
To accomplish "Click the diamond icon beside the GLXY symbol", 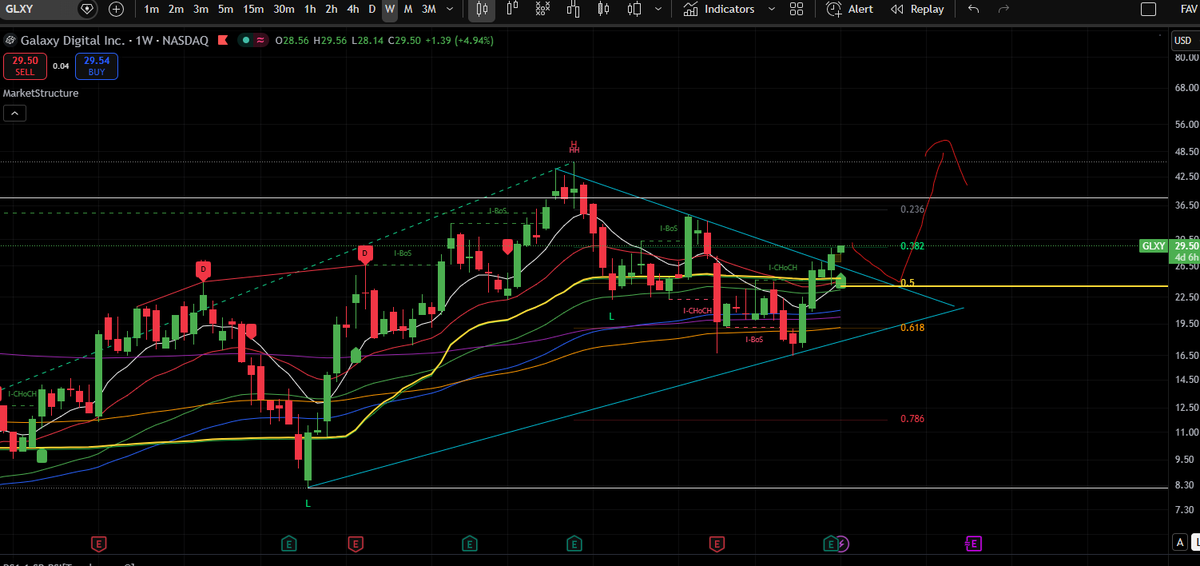I will point(87,9).
